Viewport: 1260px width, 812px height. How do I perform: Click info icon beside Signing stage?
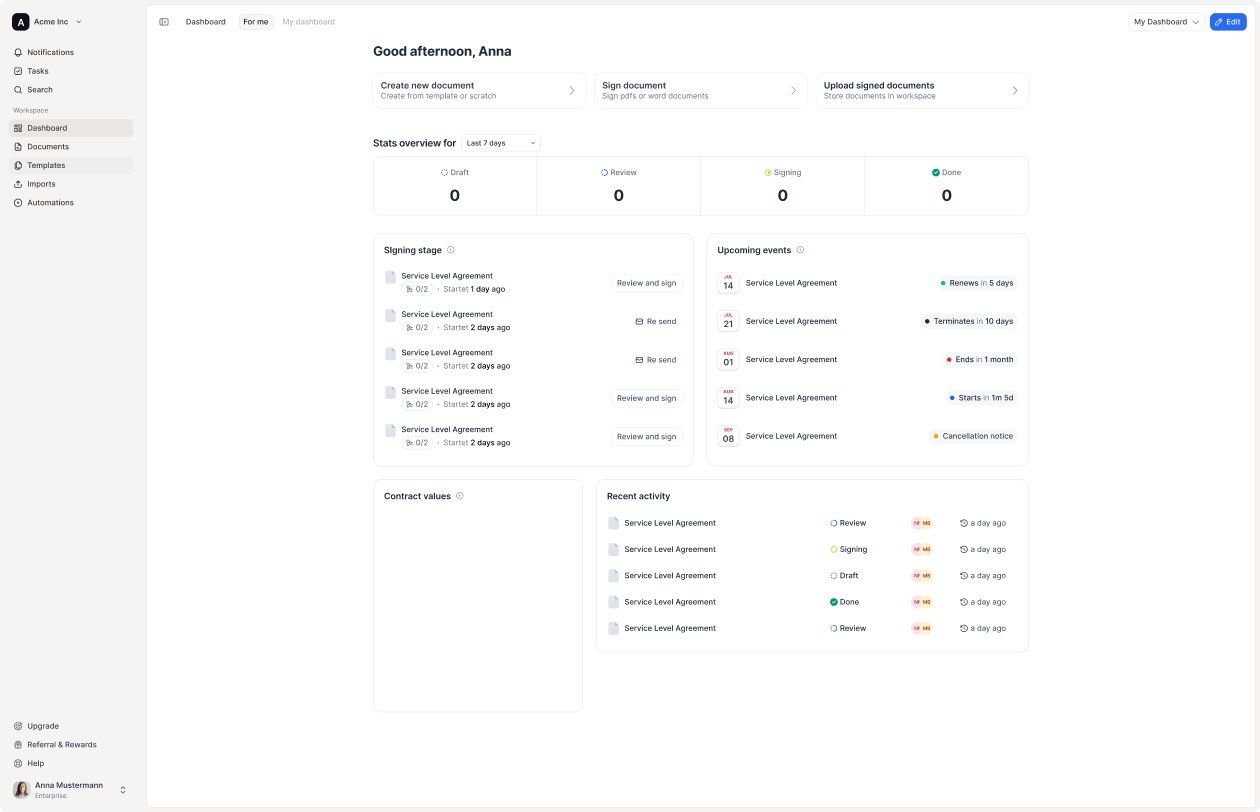[x=451, y=250]
